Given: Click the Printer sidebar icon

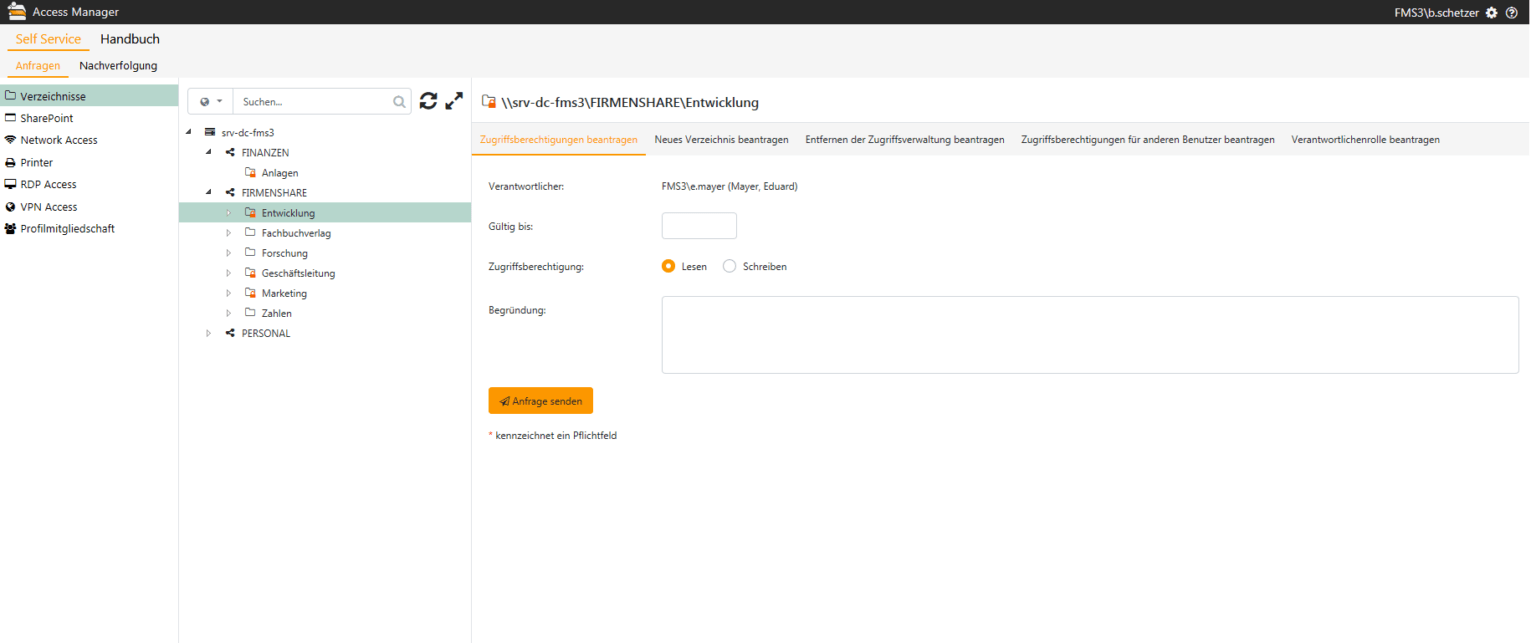Looking at the screenshot, I should (10, 162).
